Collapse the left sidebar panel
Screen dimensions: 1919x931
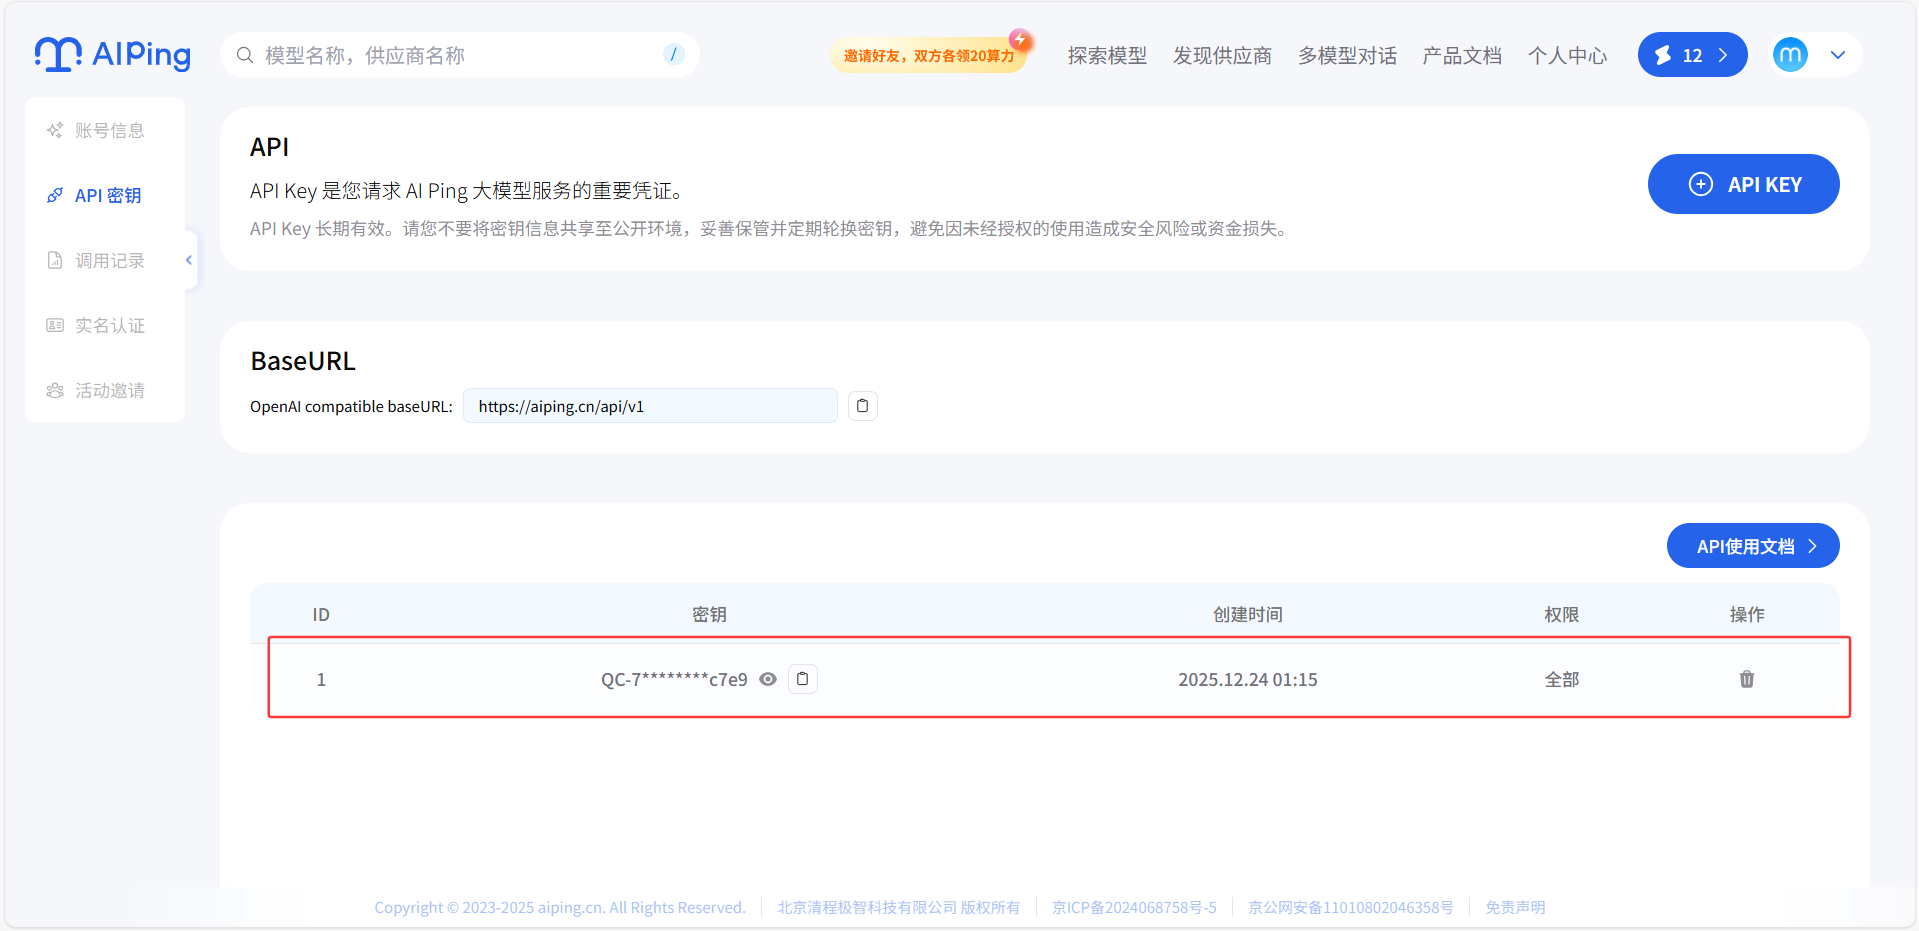189,260
